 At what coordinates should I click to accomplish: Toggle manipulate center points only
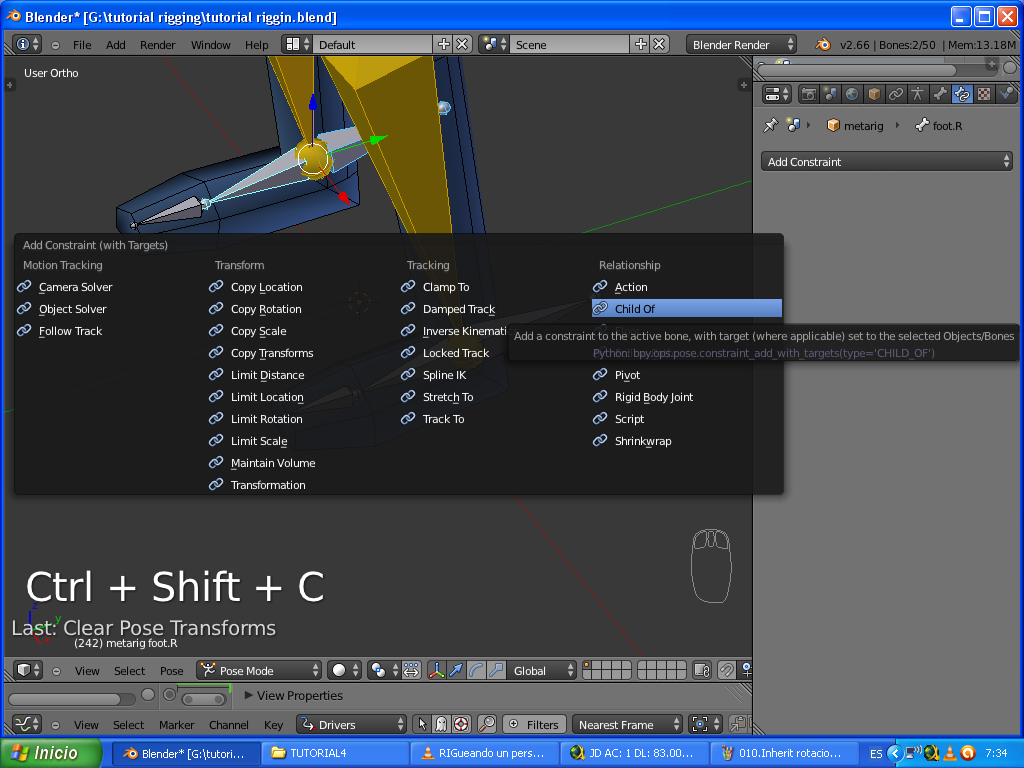click(x=411, y=670)
